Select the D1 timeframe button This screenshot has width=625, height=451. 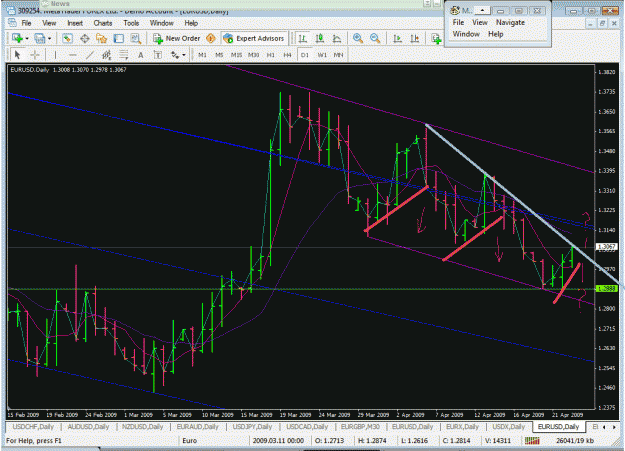(x=305, y=55)
